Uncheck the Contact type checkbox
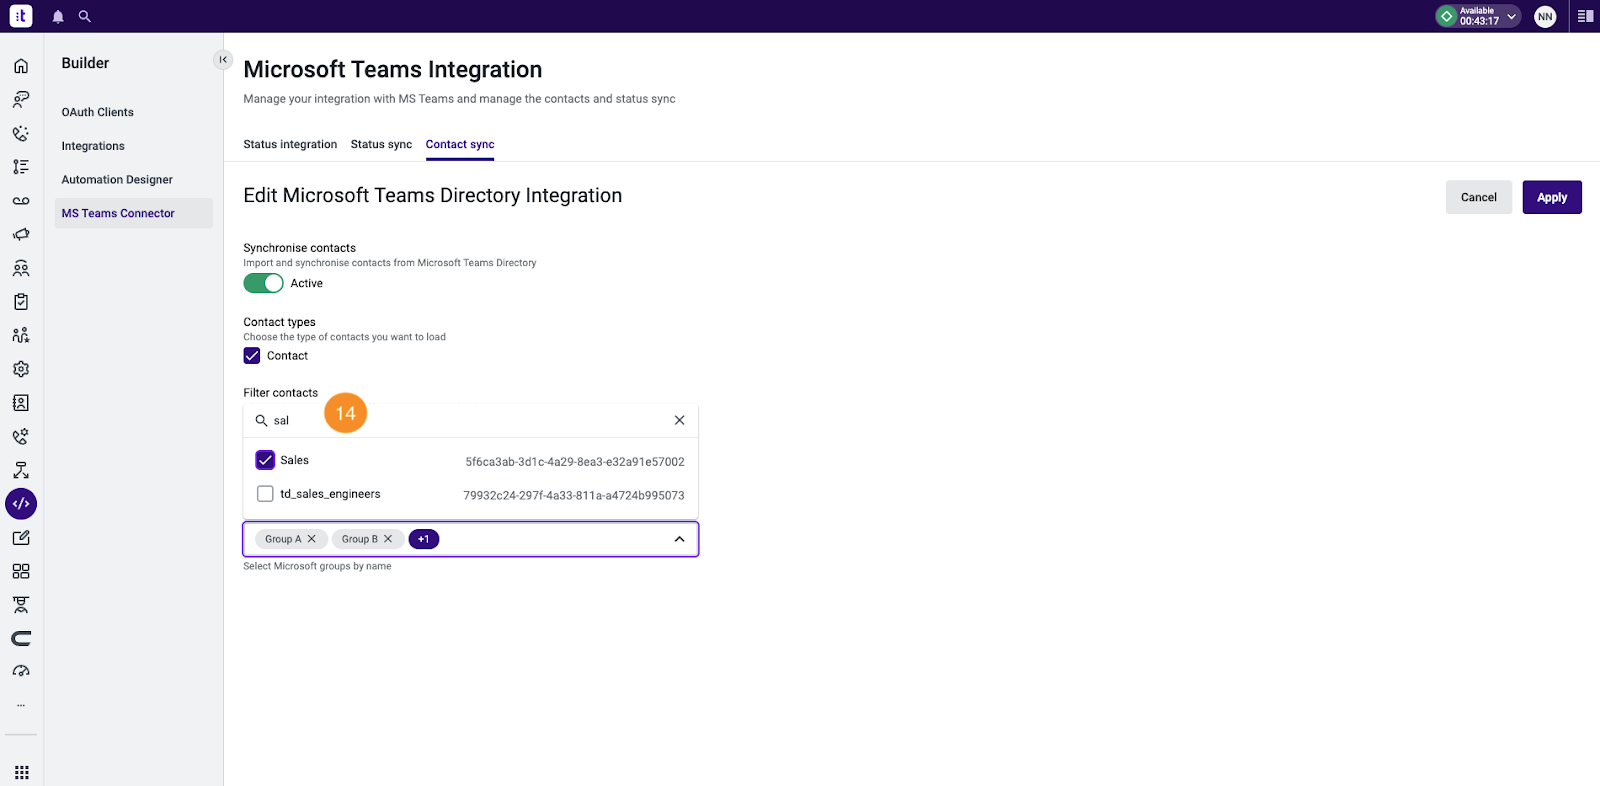 click(252, 356)
